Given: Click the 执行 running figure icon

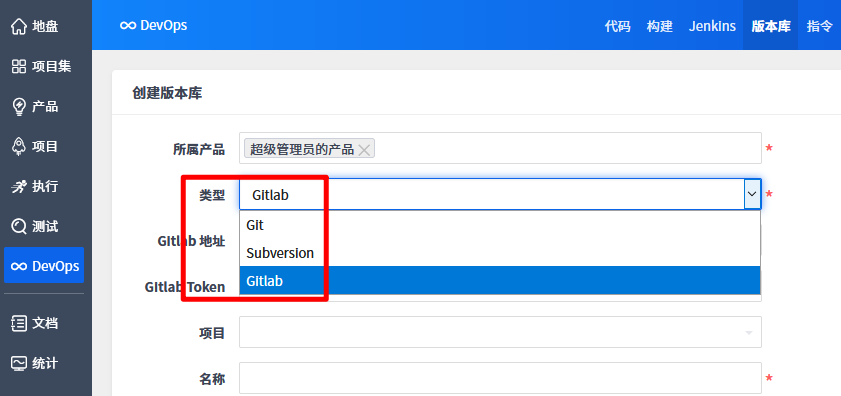Looking at the screenshot, I should pos(19,187).
